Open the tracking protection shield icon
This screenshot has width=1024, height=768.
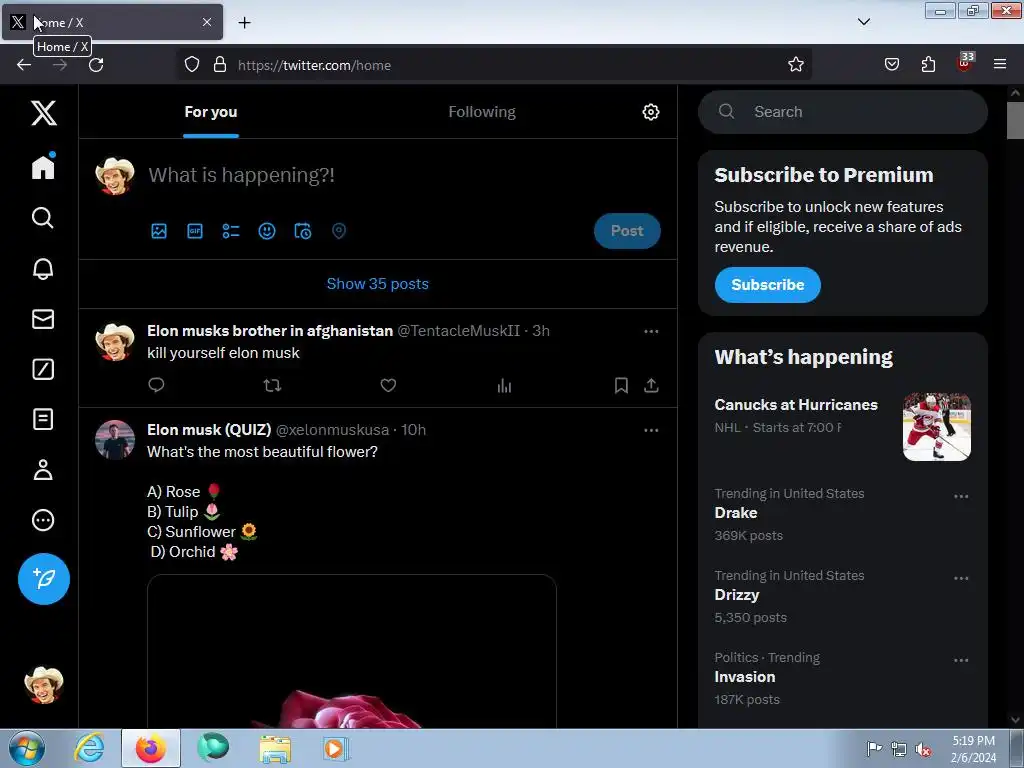tap(191, 64)
